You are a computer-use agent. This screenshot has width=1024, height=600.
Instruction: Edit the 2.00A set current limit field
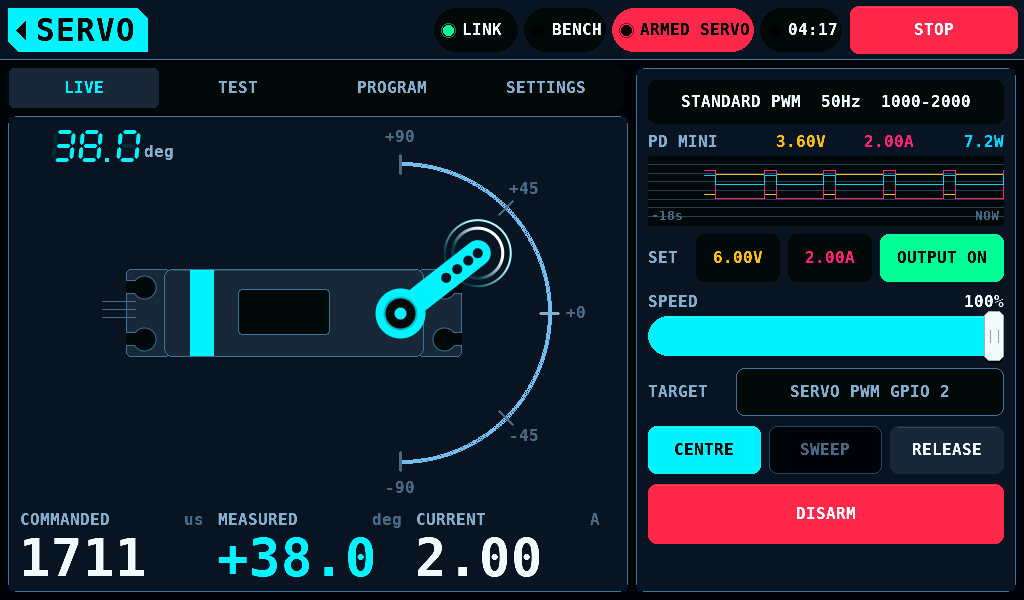point(829,258)
